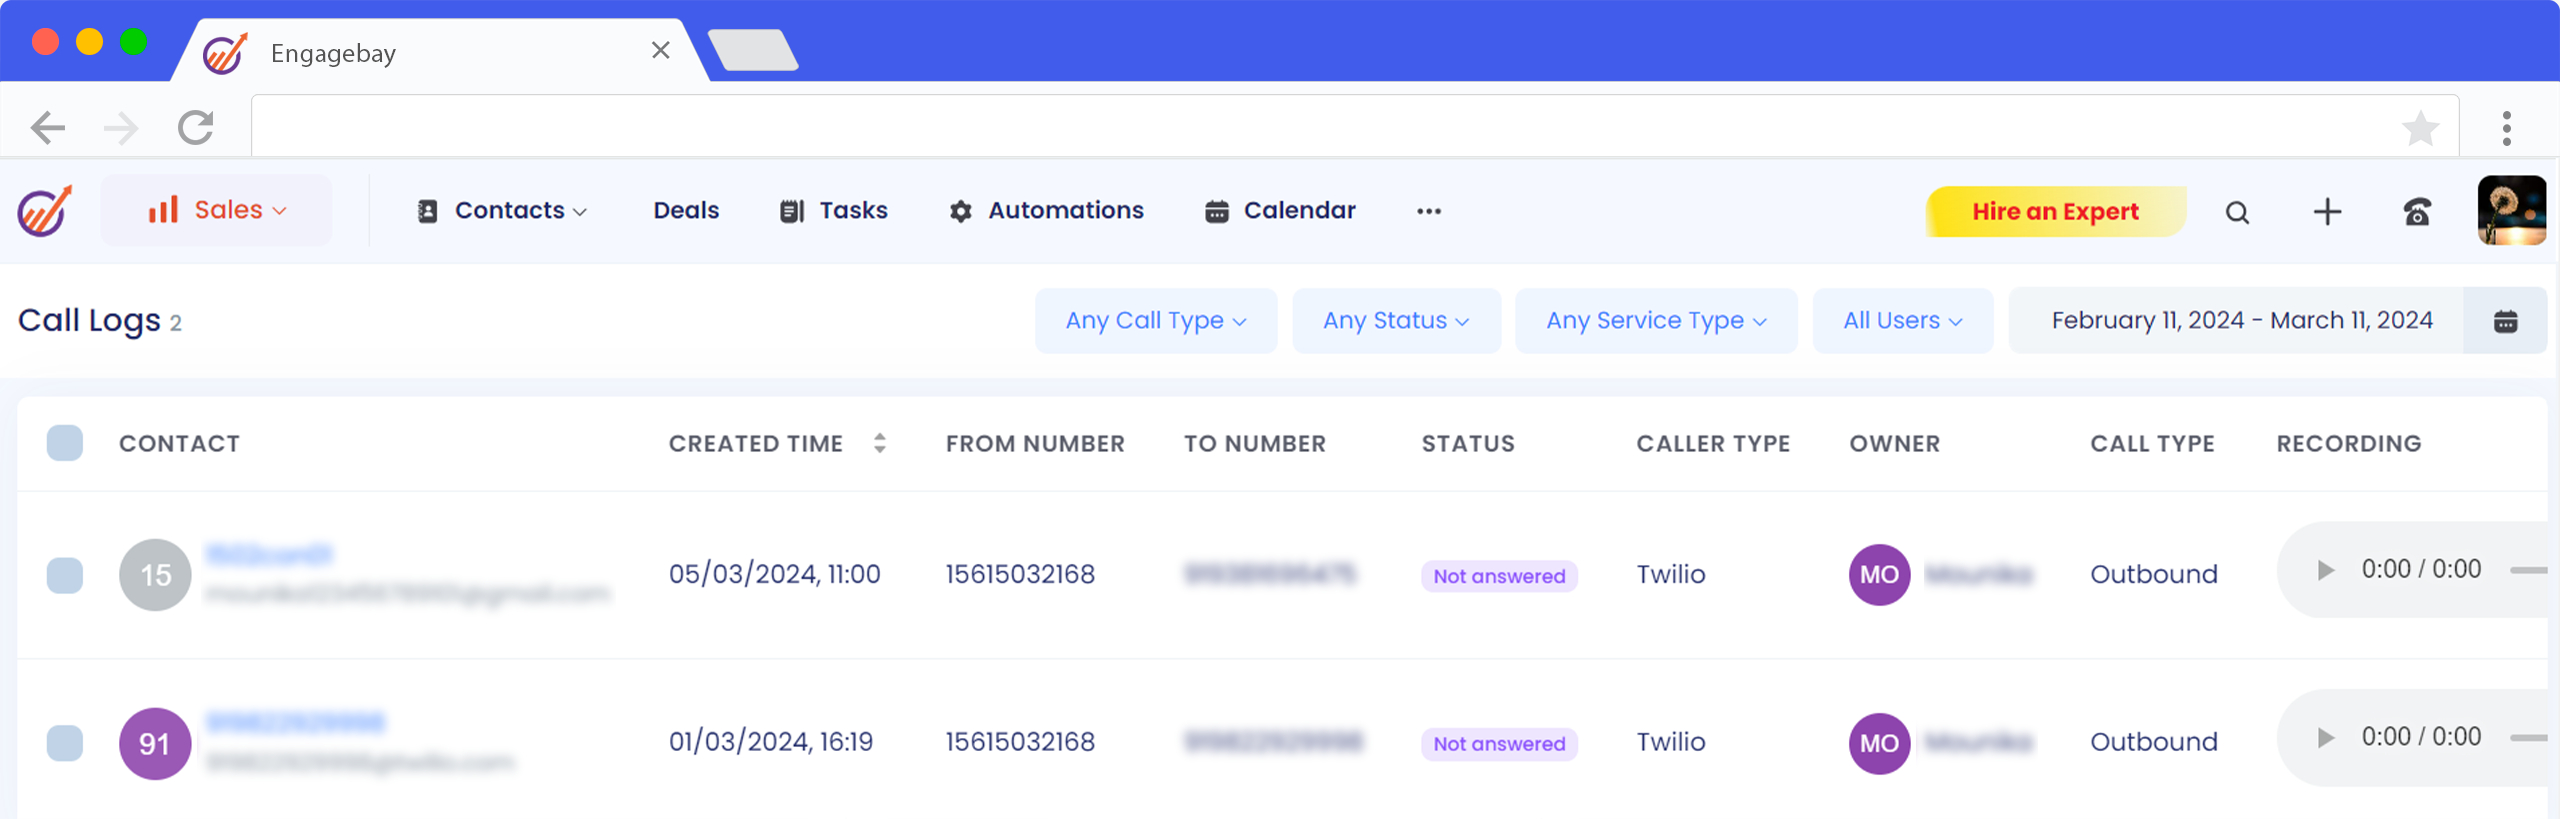Click the plus add-new icon

coord(2327,212)
